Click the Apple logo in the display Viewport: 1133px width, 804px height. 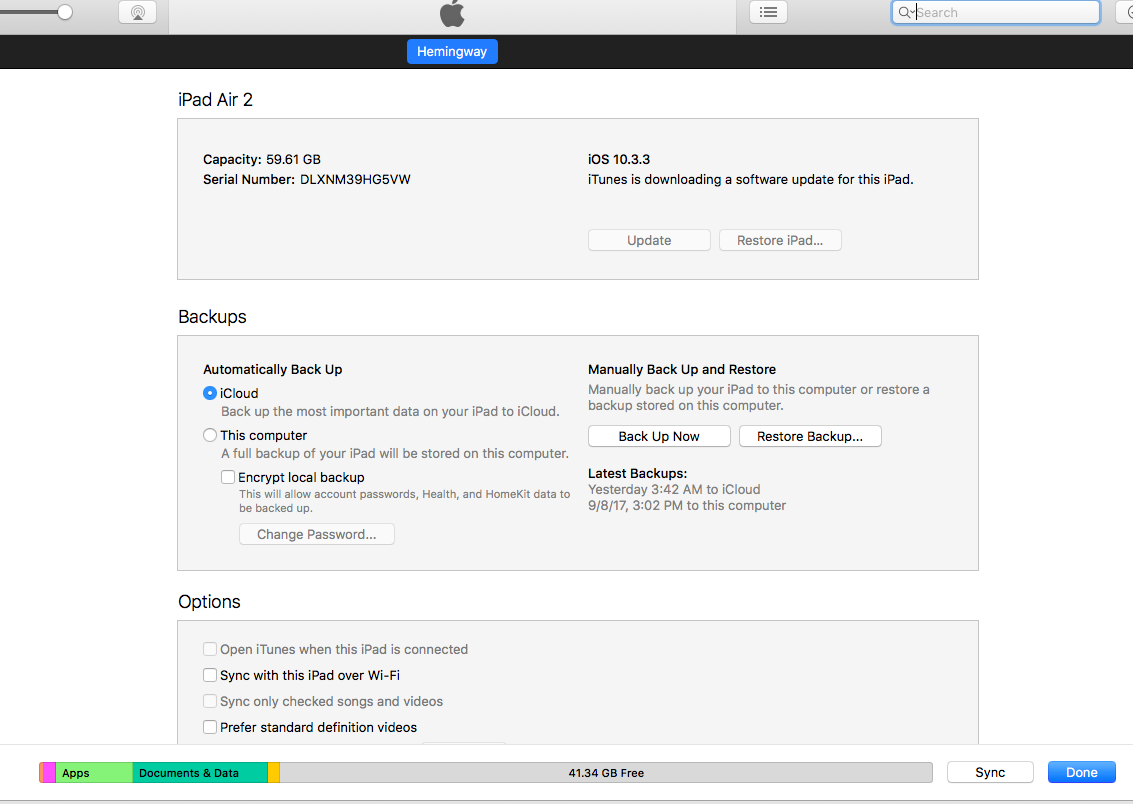tap(452, 13)
